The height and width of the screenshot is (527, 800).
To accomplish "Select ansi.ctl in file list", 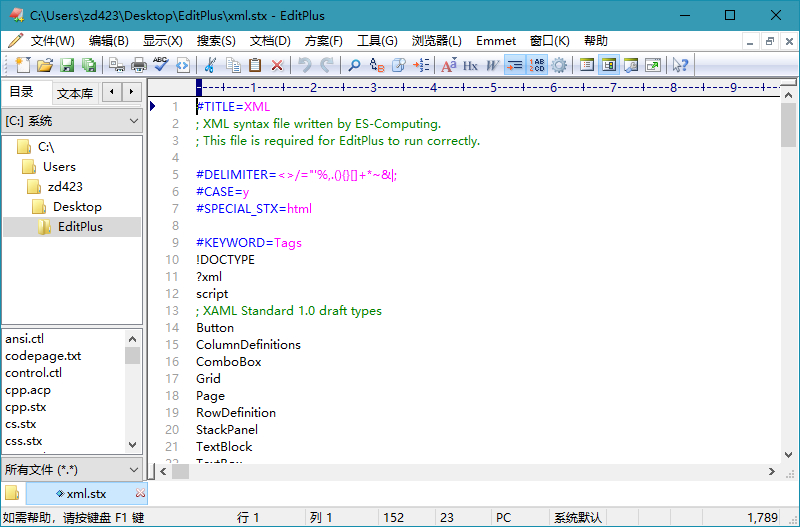I will pos(24,339).
